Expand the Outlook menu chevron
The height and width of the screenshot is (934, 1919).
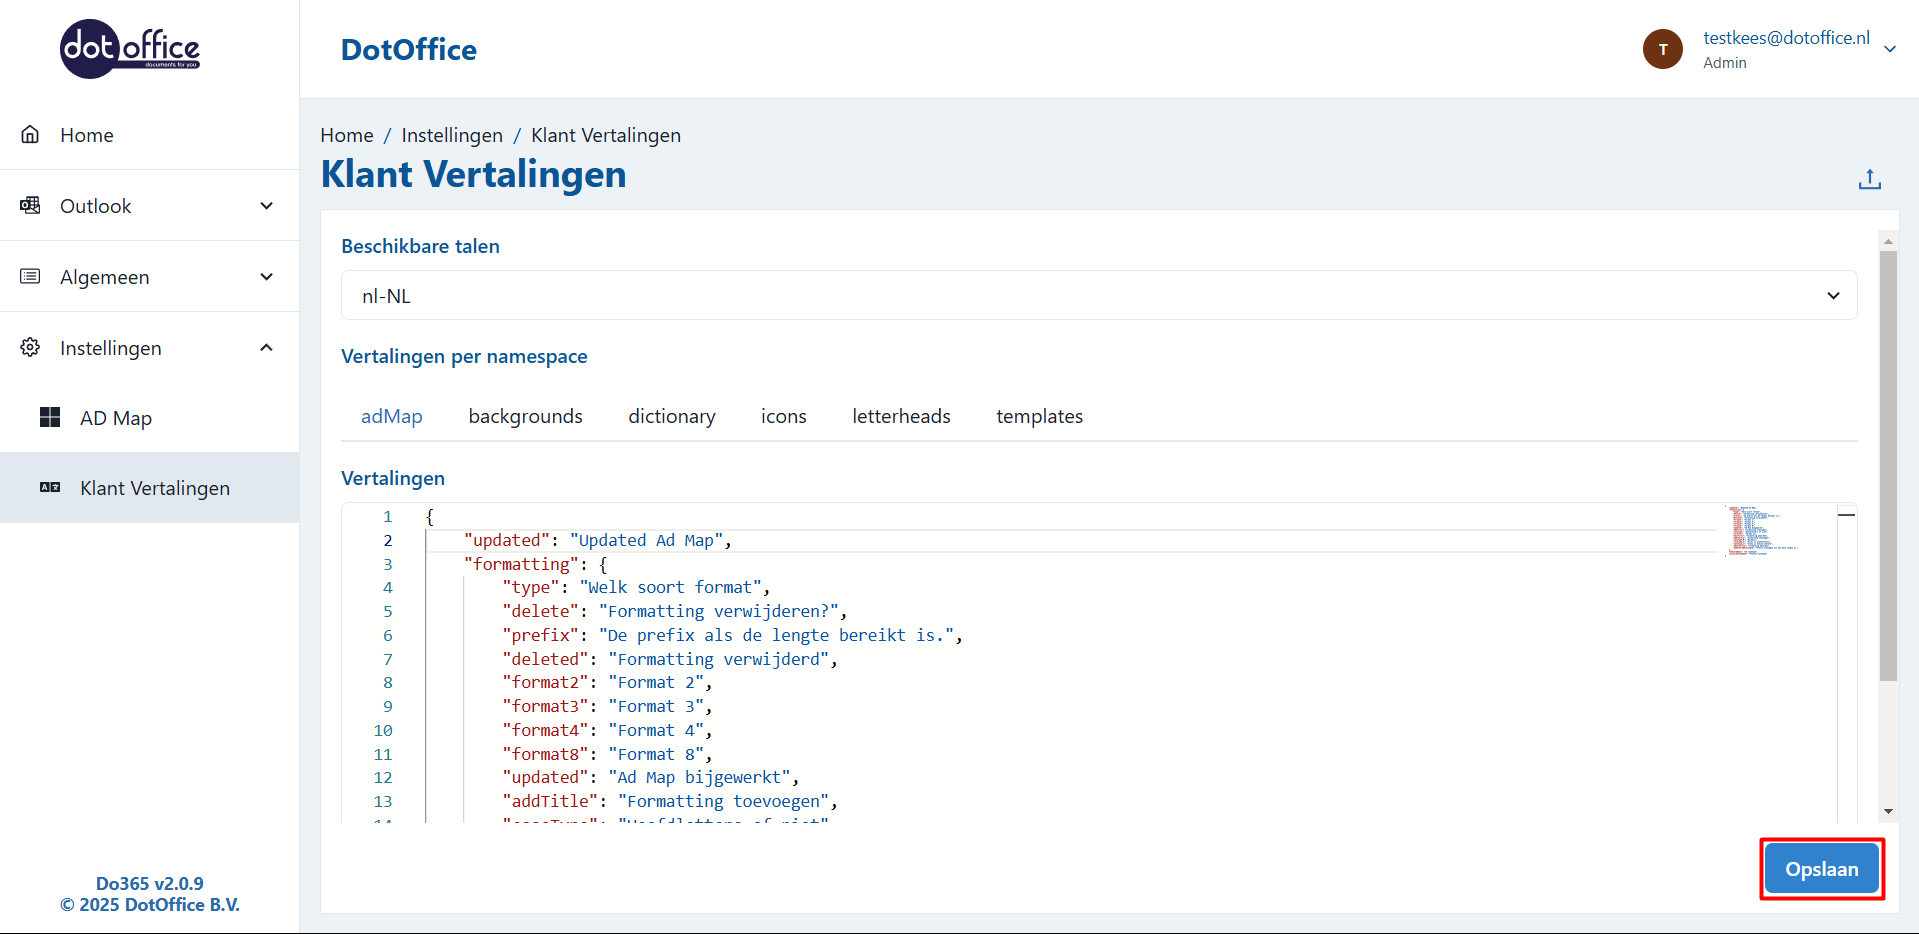pyautogui.click(x=267, y=206)
